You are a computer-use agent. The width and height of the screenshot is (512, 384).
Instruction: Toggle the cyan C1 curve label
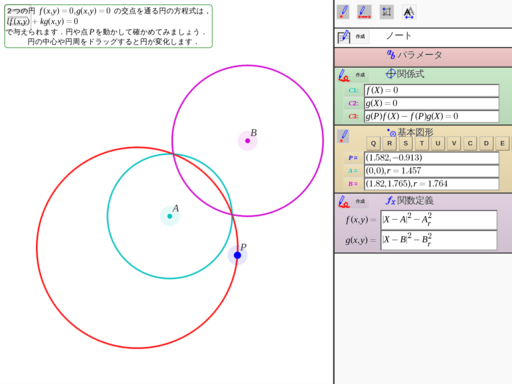pyautogui.click(x=353, y=90)
